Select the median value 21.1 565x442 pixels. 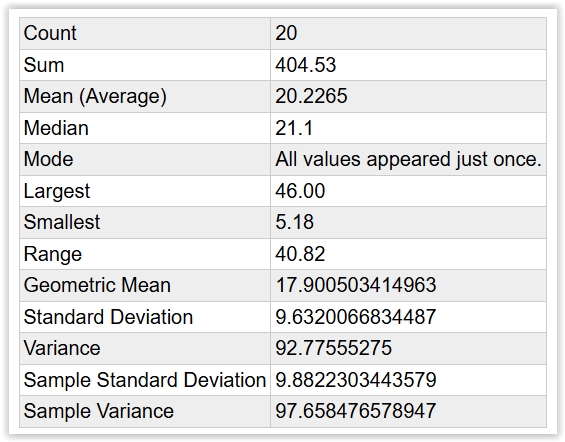(x=294, y=128)
